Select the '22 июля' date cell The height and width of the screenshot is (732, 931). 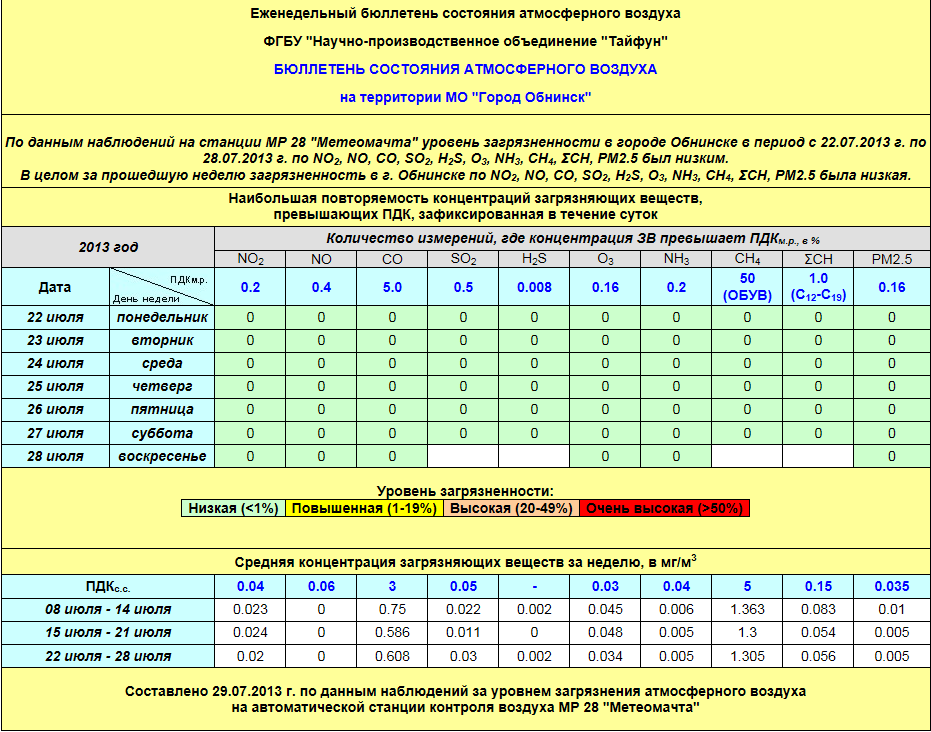click(55, 317)
